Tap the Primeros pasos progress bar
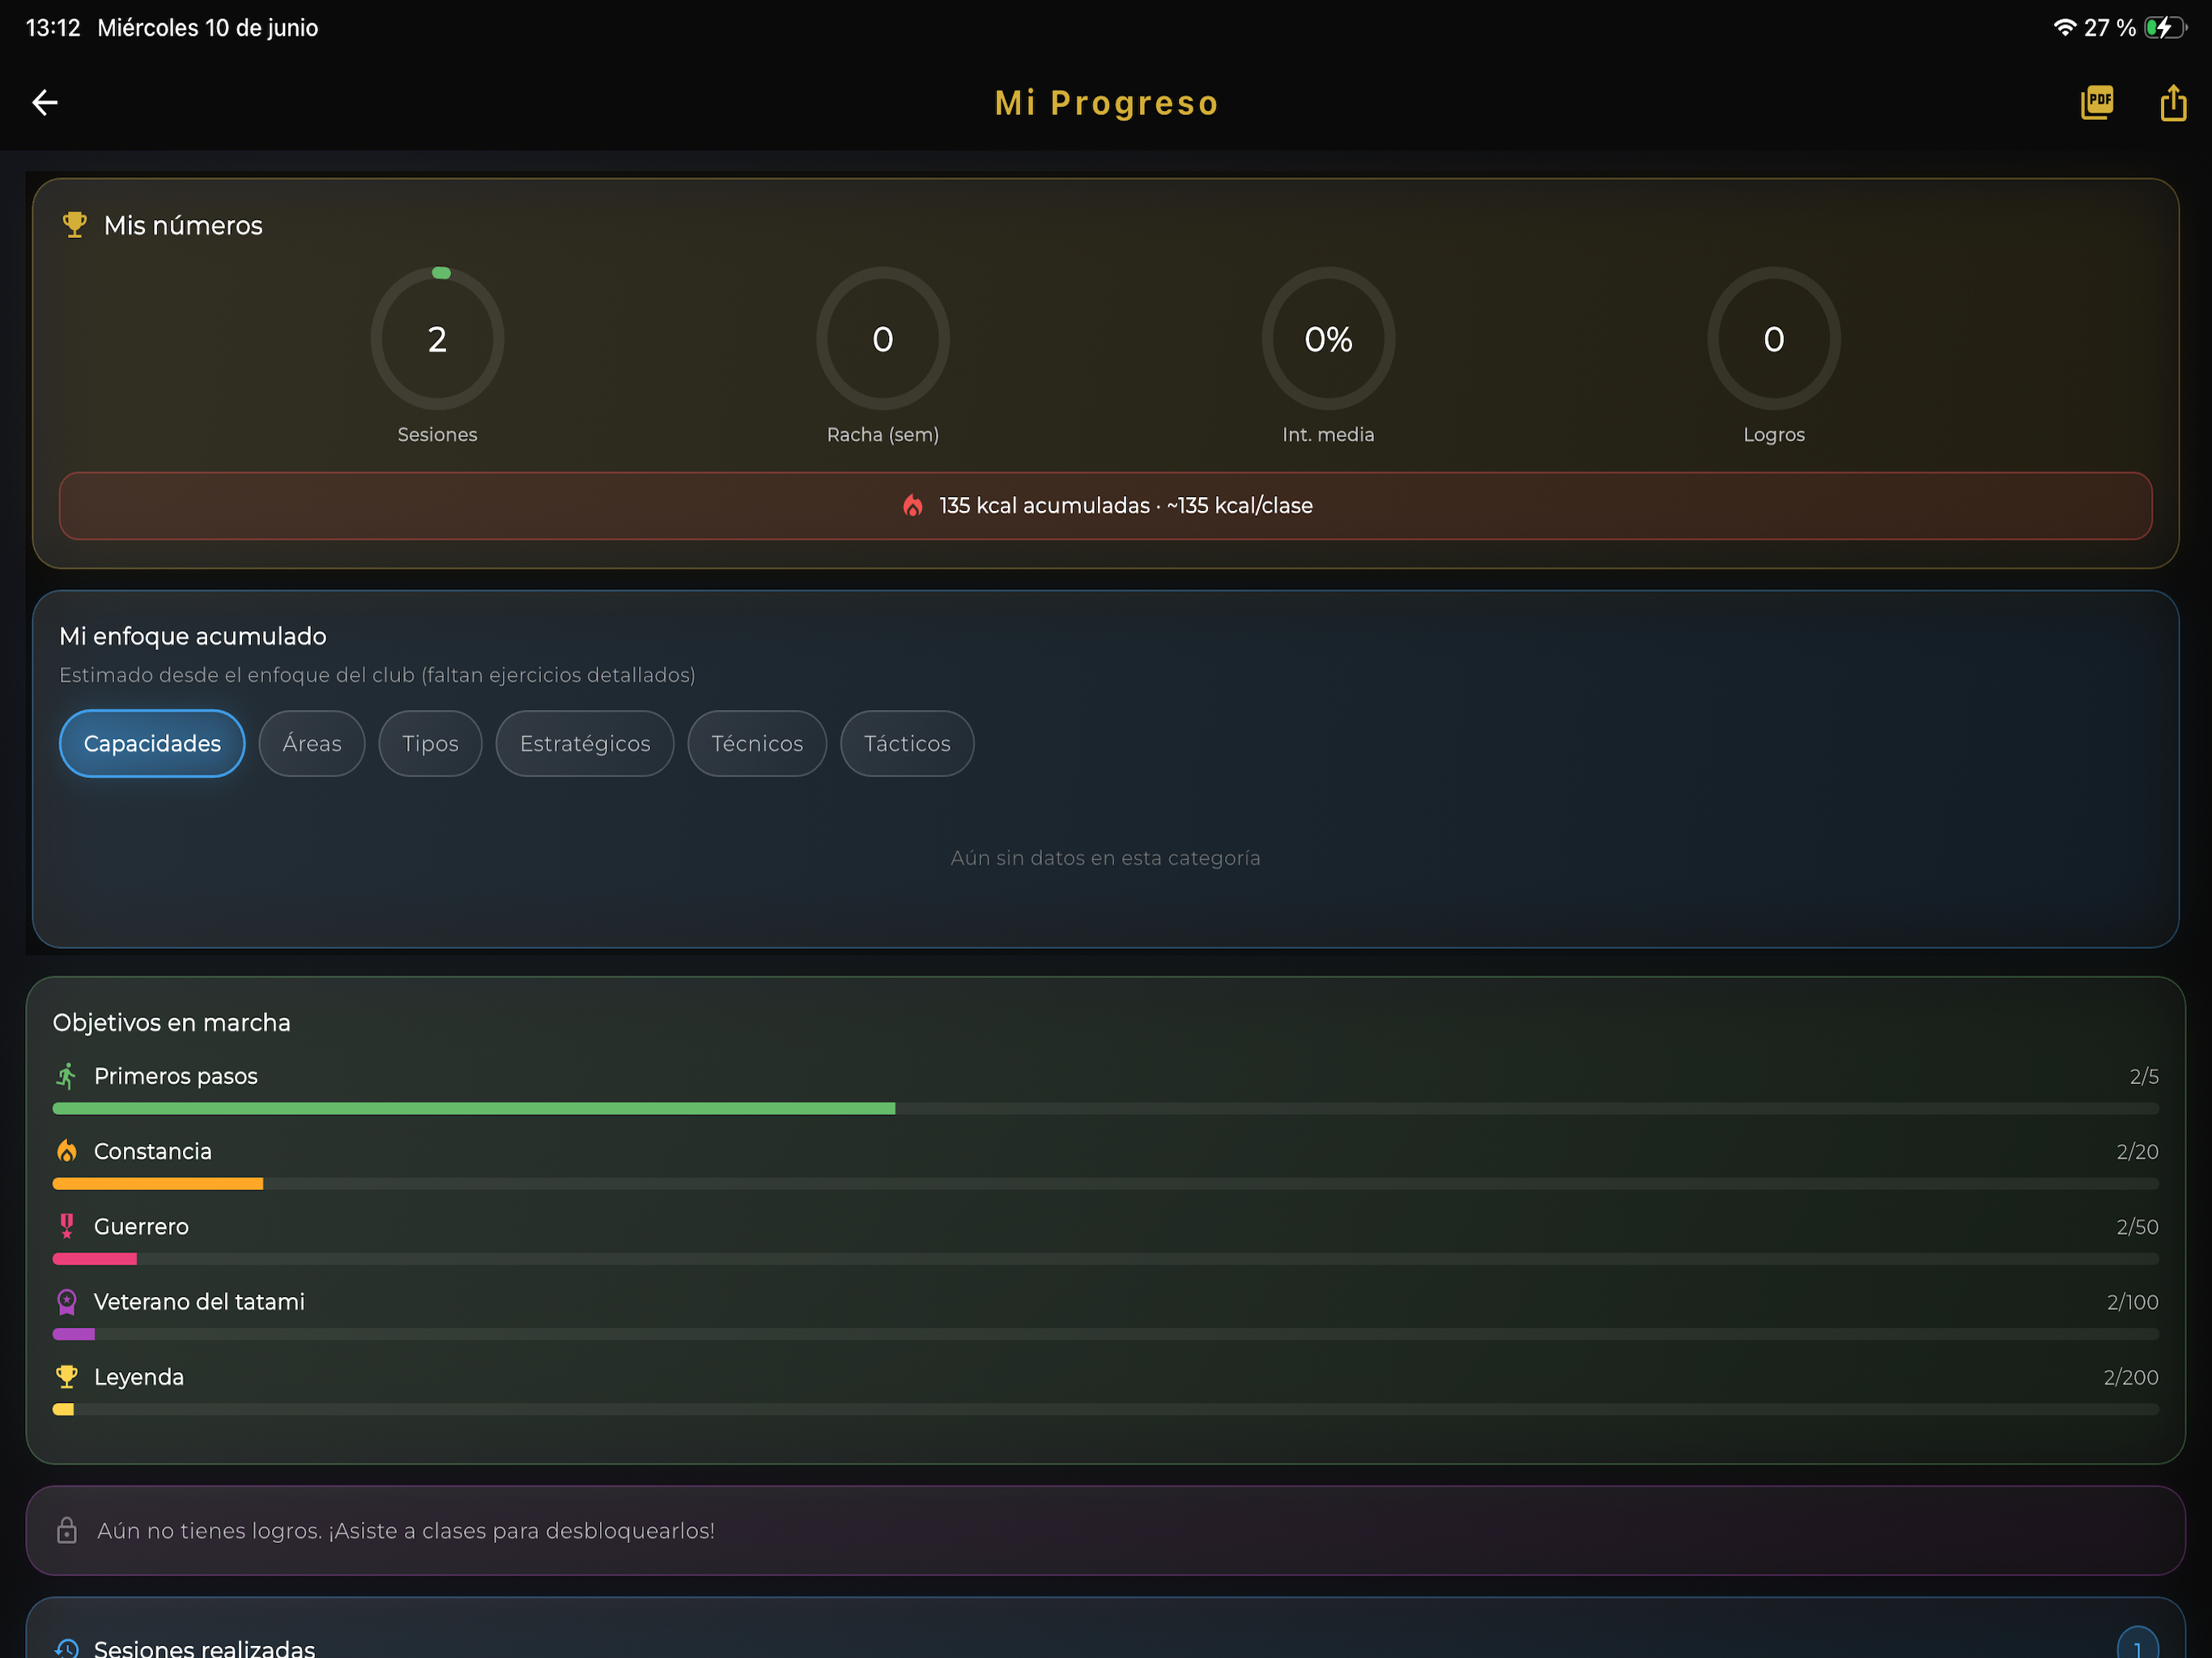 coord(1106,1109)
